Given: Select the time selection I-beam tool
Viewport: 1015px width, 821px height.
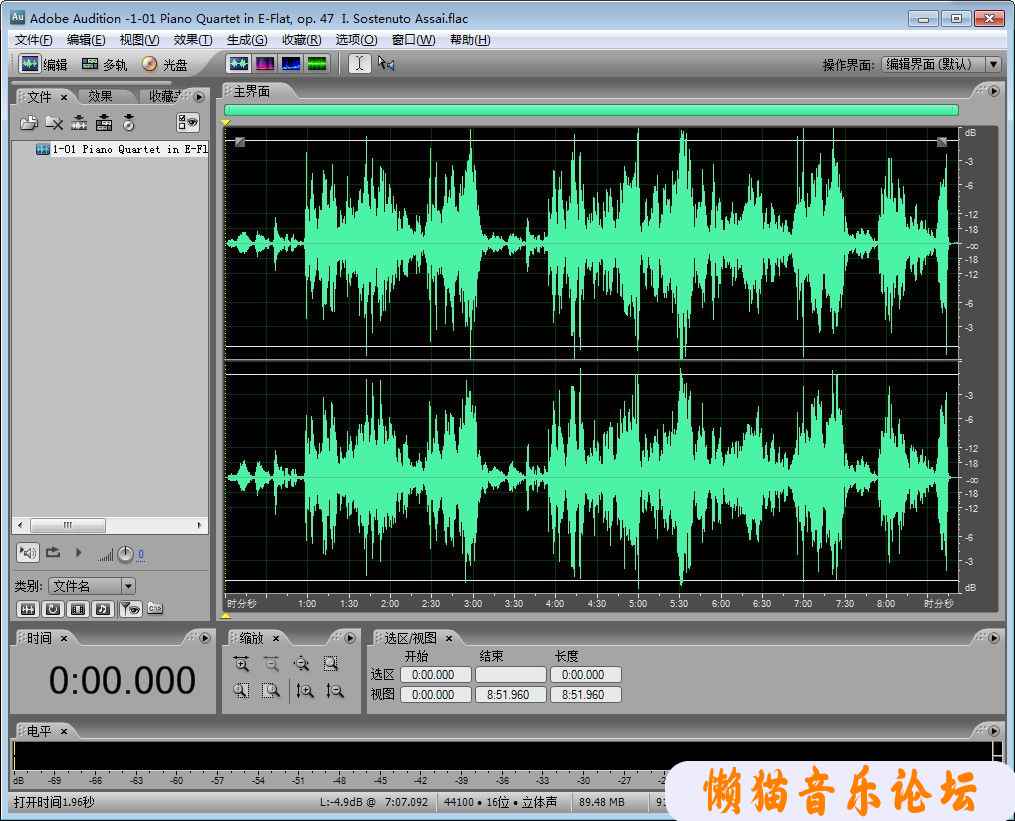Looking at the screenshot, I should pos(360,63).
